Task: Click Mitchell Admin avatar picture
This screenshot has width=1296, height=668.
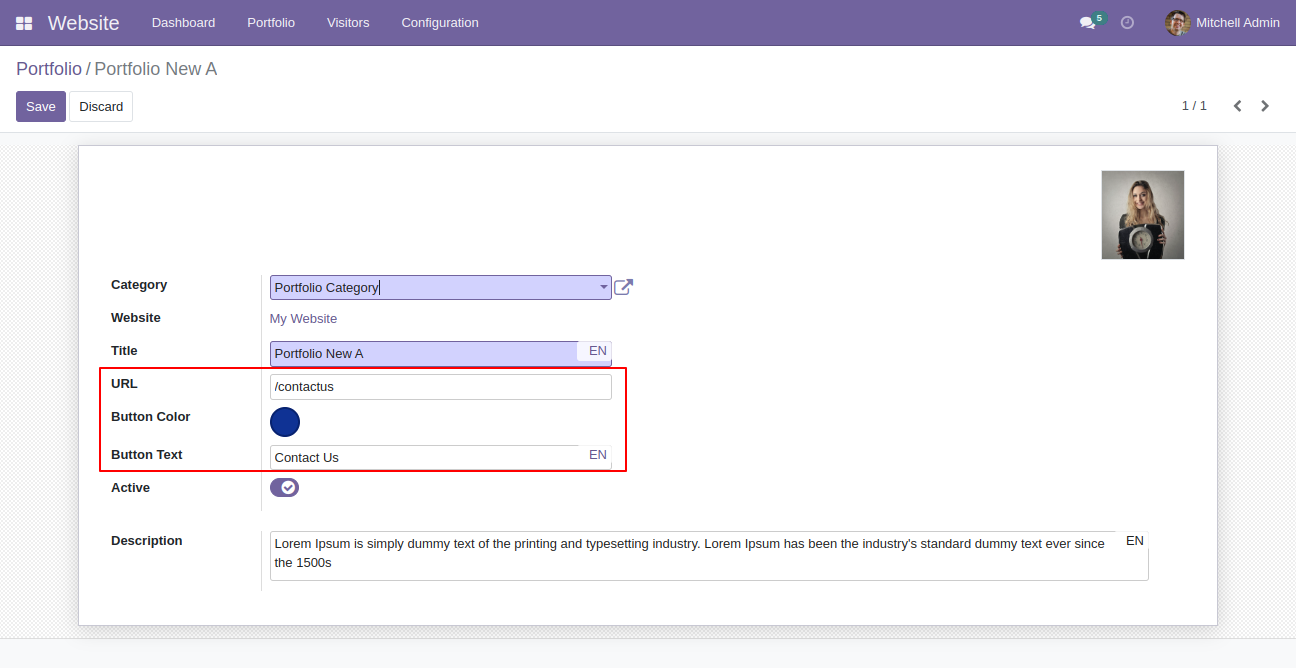Action: pos(1177,23)
